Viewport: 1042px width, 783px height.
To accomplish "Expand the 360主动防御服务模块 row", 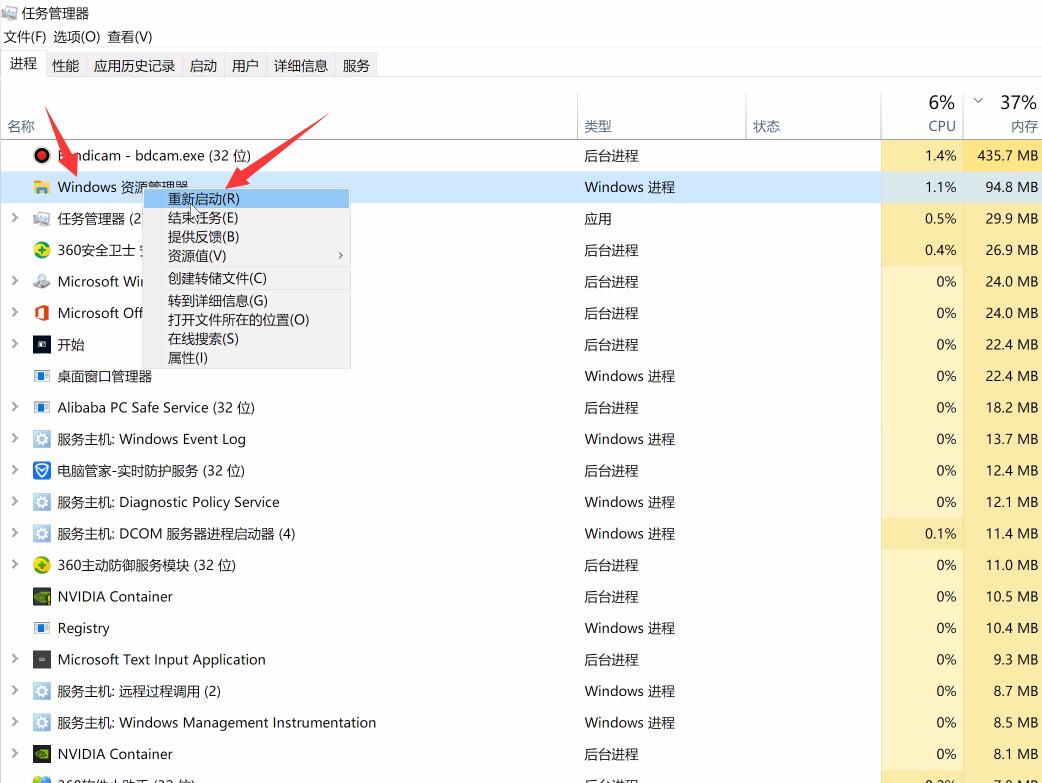I will point(15,564).
